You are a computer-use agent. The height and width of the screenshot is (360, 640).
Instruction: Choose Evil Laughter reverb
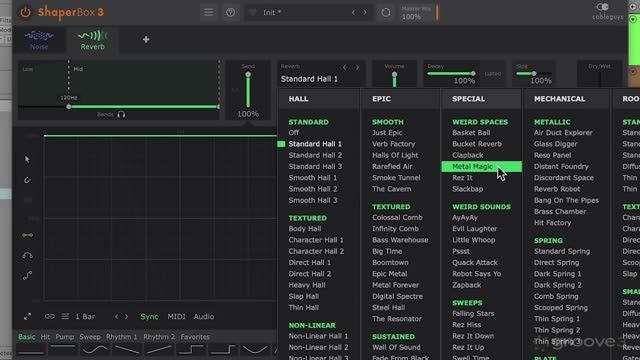[475, 229]
